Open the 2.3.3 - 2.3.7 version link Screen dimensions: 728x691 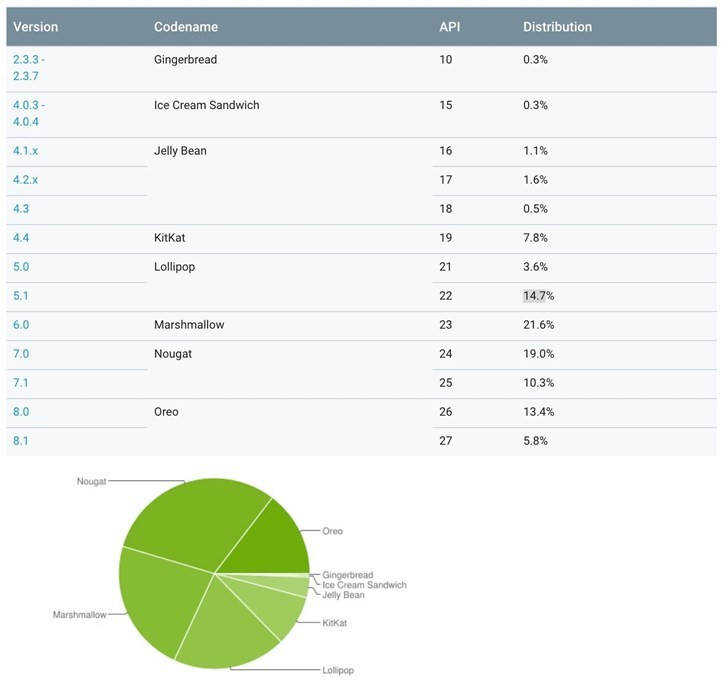click(x=28, y=68)
